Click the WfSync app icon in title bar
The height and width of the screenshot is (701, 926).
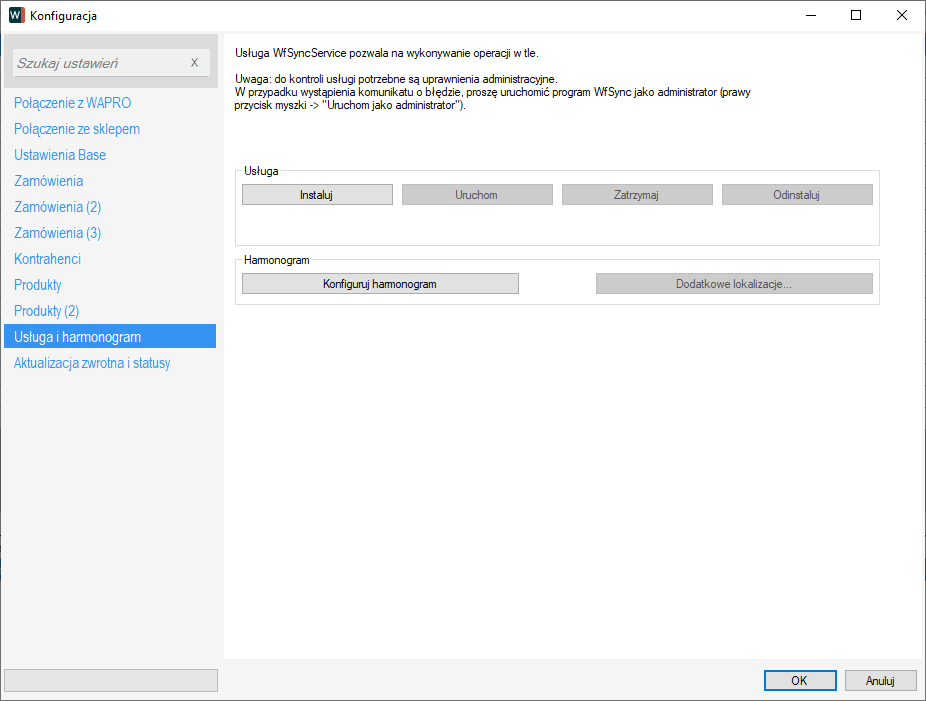click(16, 15)
